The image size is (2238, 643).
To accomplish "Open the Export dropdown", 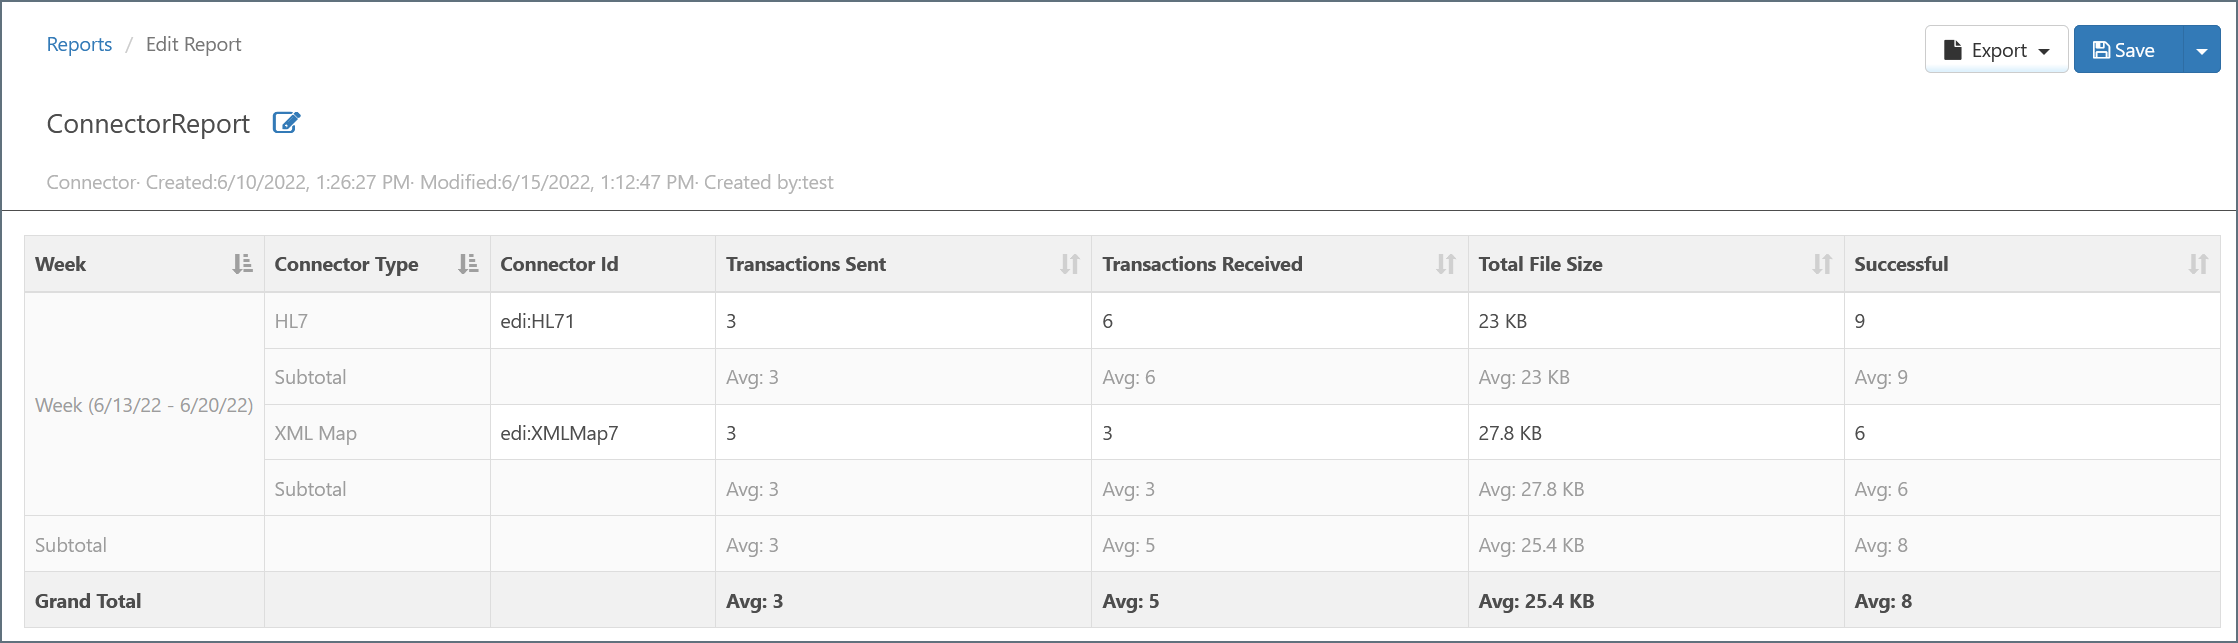I will click(x=1996, y=50).
